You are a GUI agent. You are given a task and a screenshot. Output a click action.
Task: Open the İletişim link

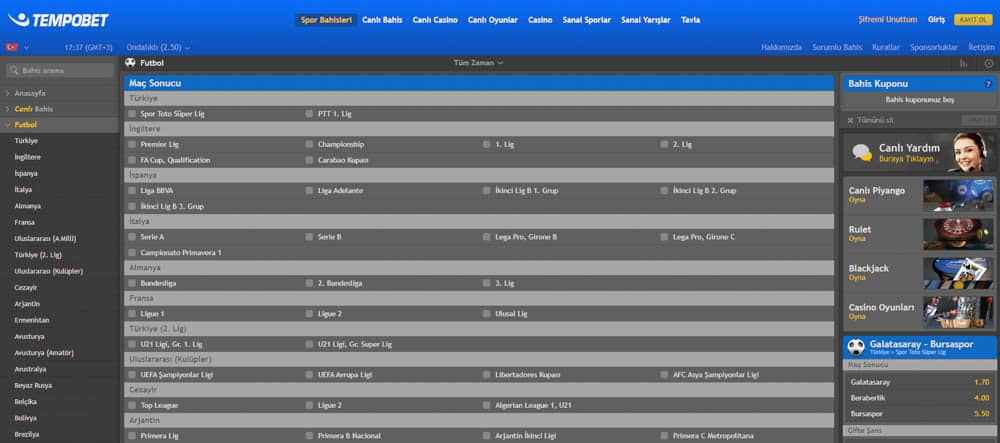coord(982,48)
